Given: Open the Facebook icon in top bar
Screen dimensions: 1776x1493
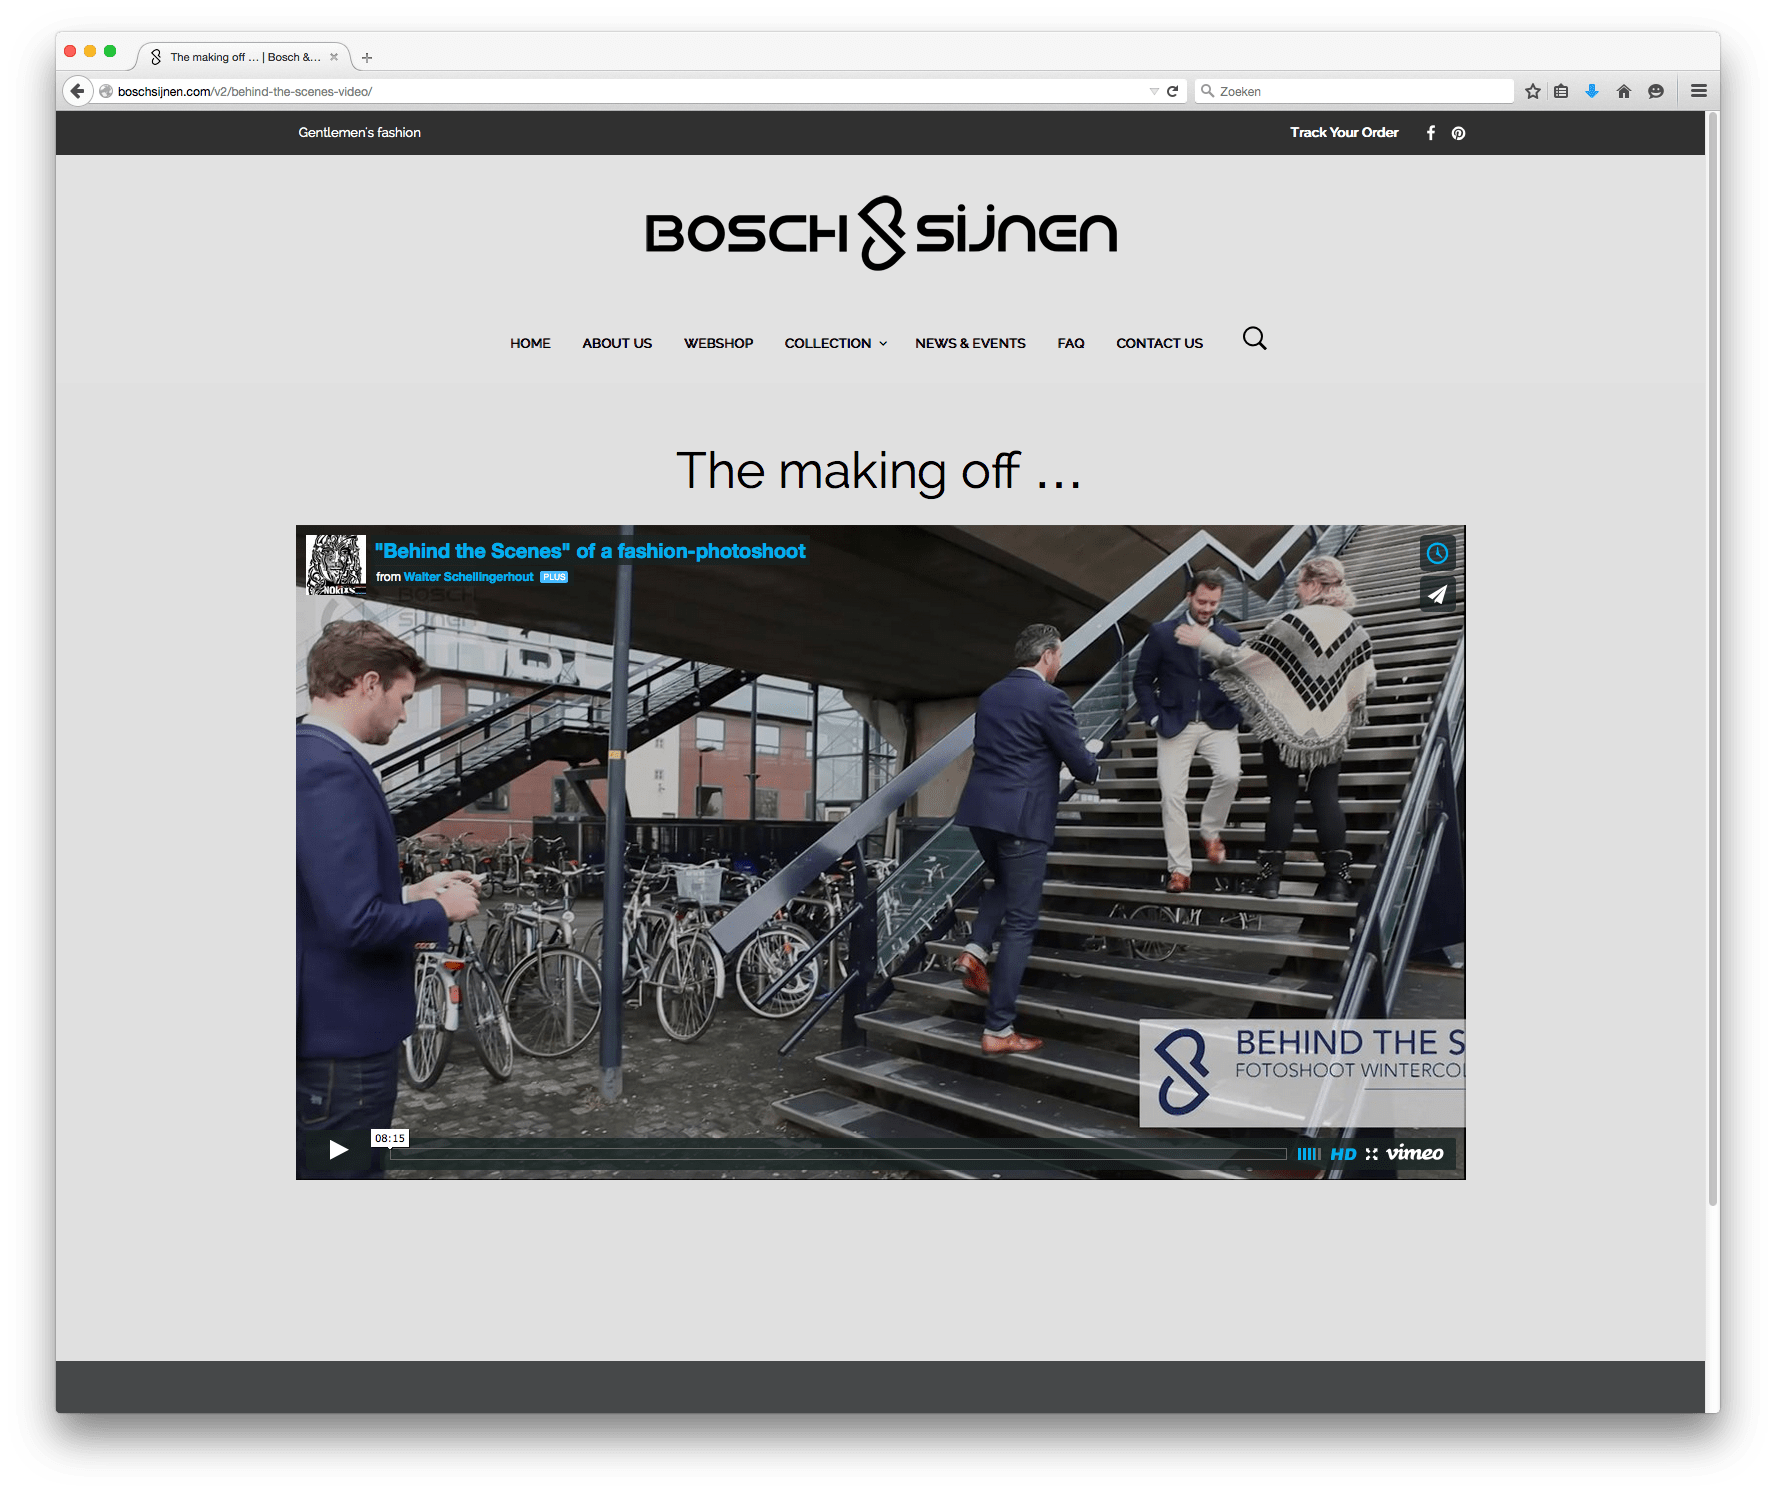Looking at the screenshot, I should 1431,133.
